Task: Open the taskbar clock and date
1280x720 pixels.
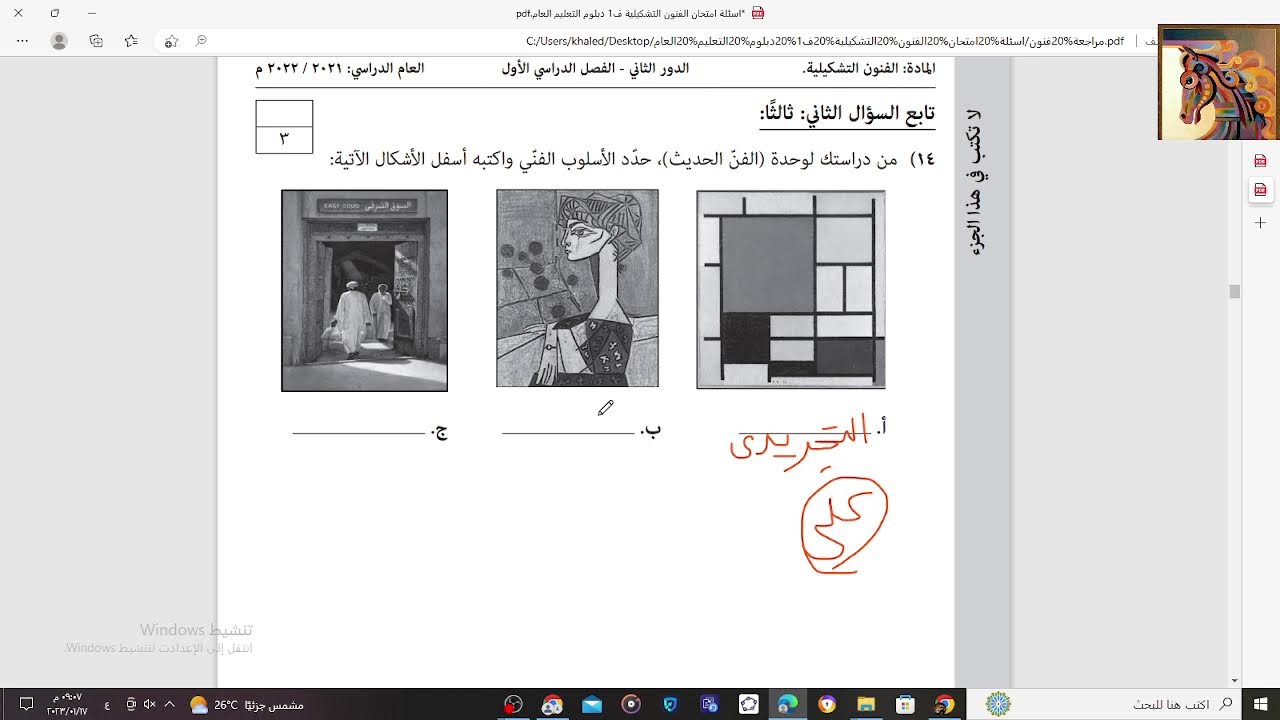Action: click(67, 704)
